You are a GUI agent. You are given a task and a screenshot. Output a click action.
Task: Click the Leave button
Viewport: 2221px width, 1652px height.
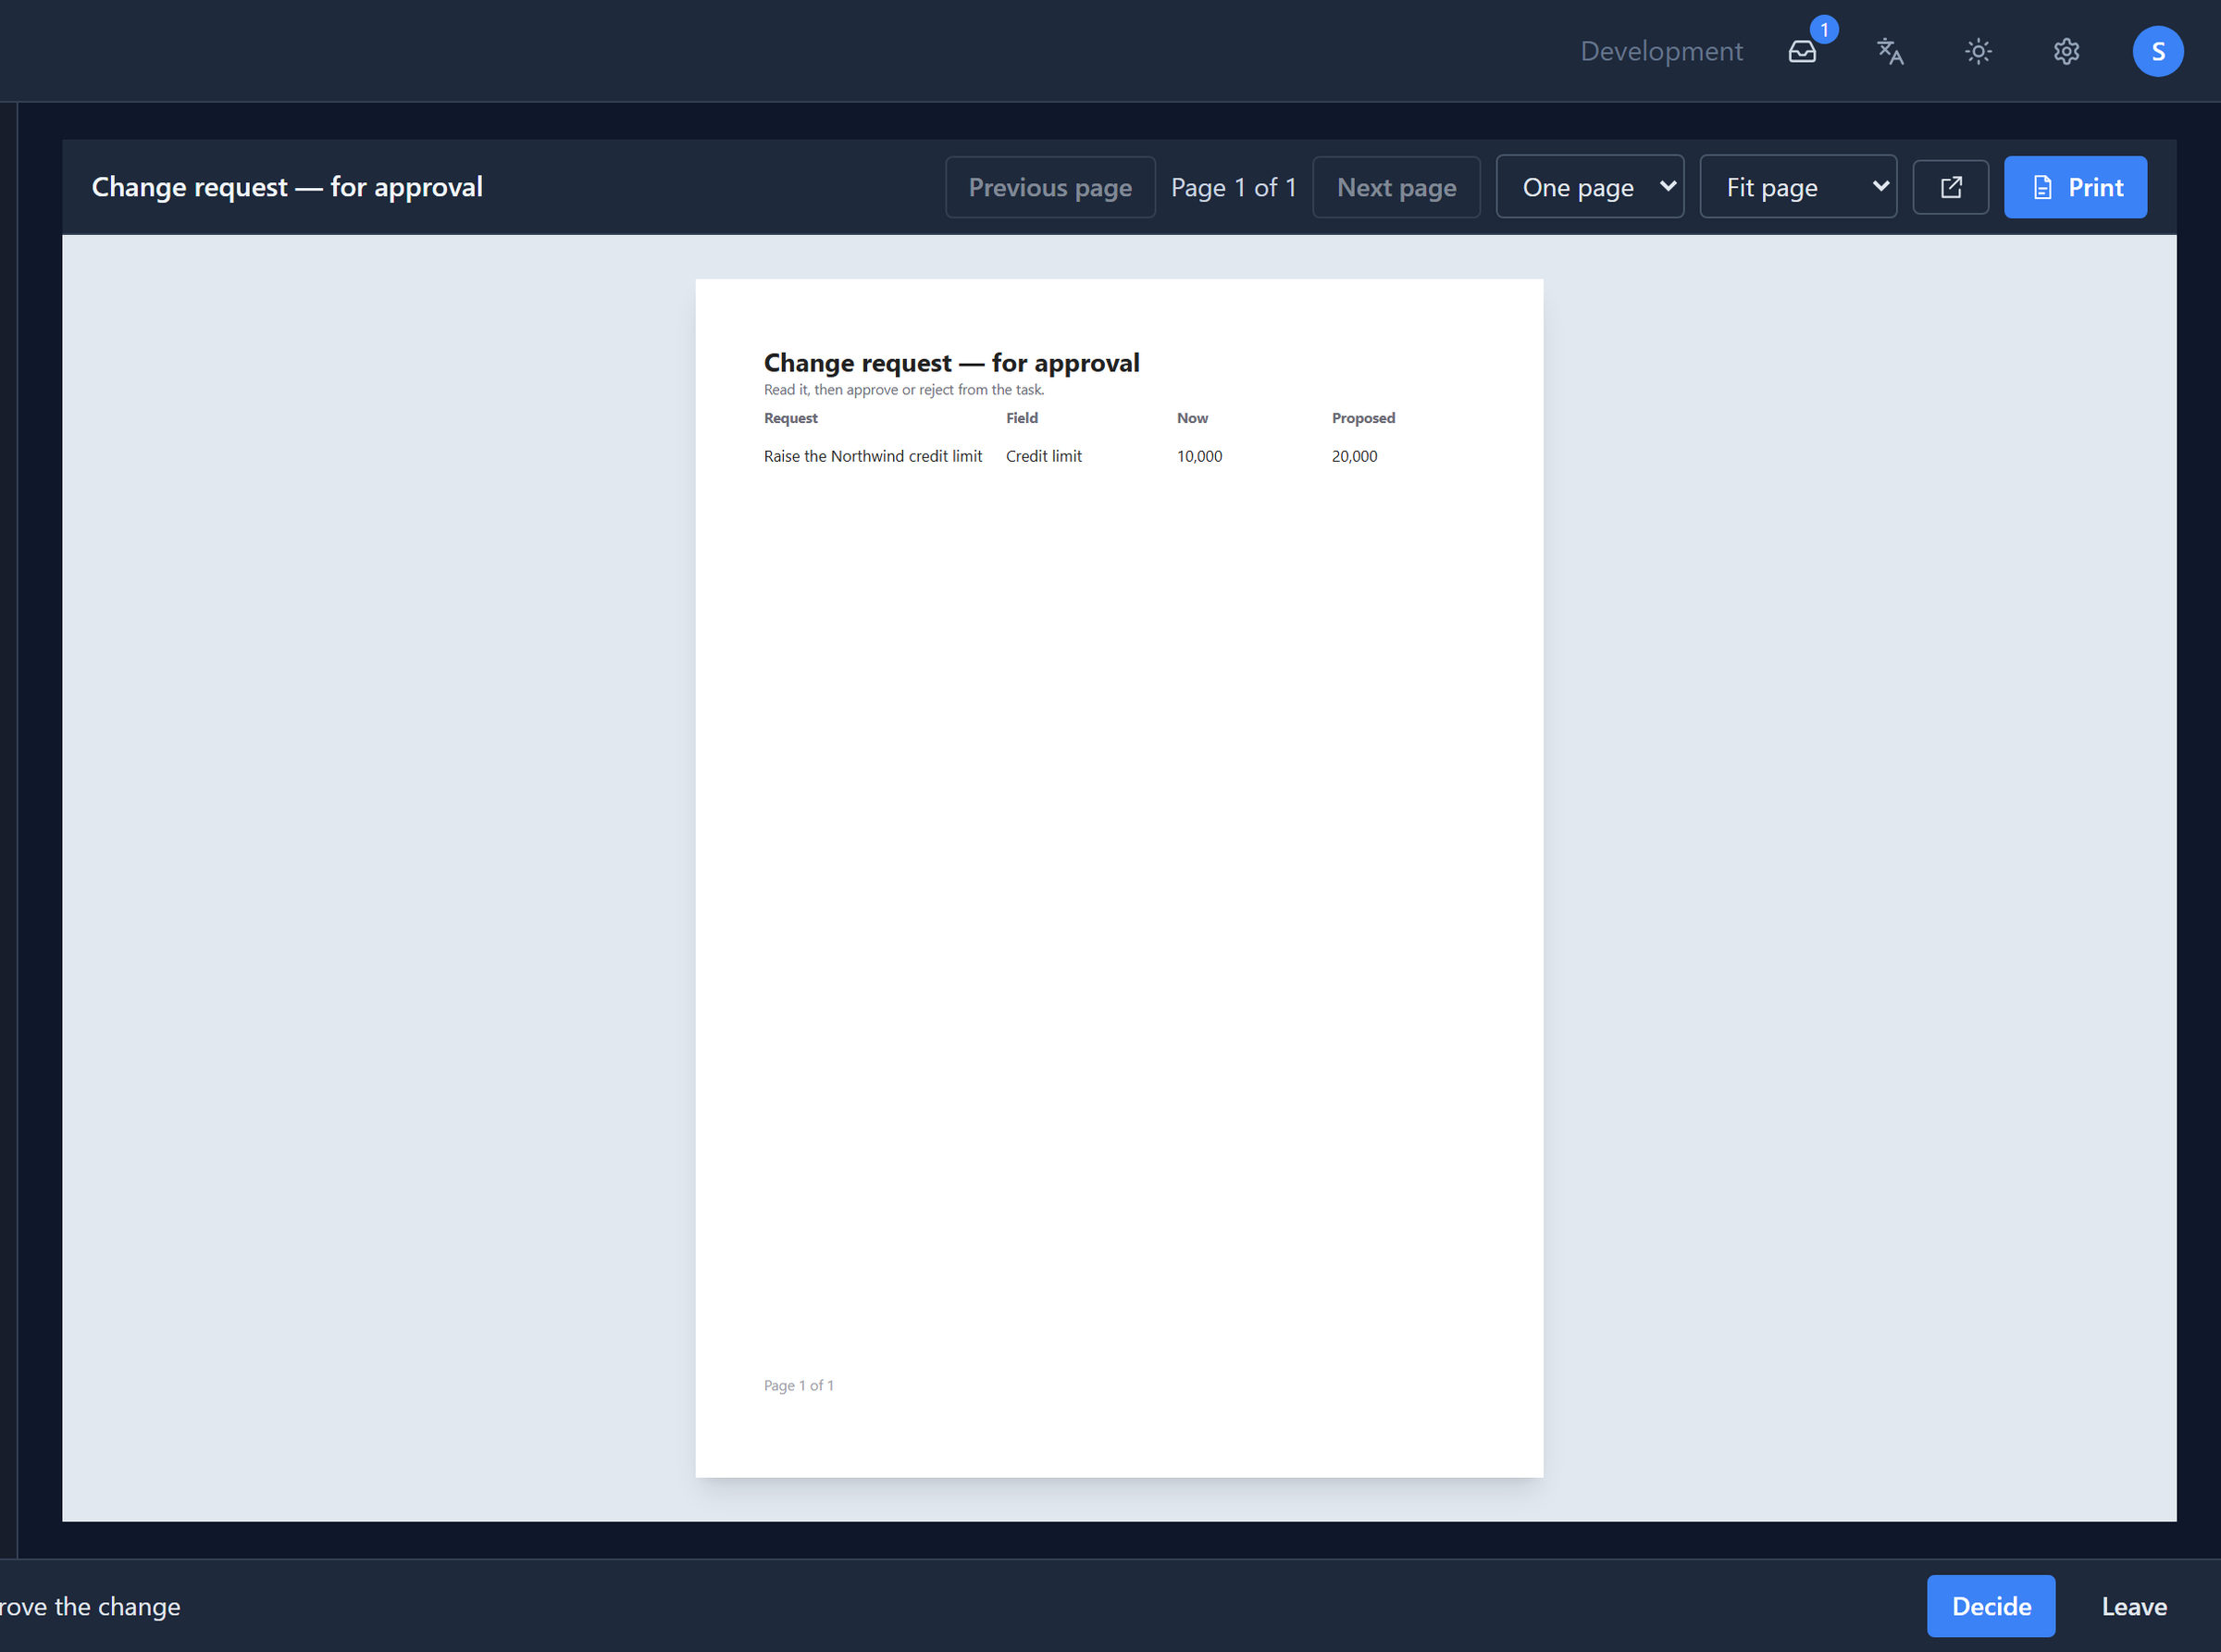click(x=2134, y=1606)
